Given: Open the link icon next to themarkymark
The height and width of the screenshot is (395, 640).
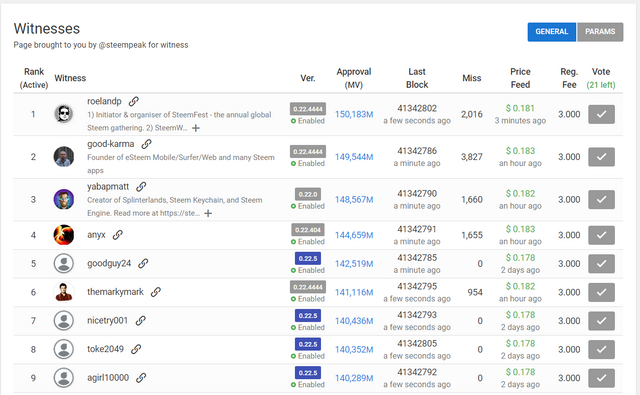Looking at the screenshot, I should (156, 292).
